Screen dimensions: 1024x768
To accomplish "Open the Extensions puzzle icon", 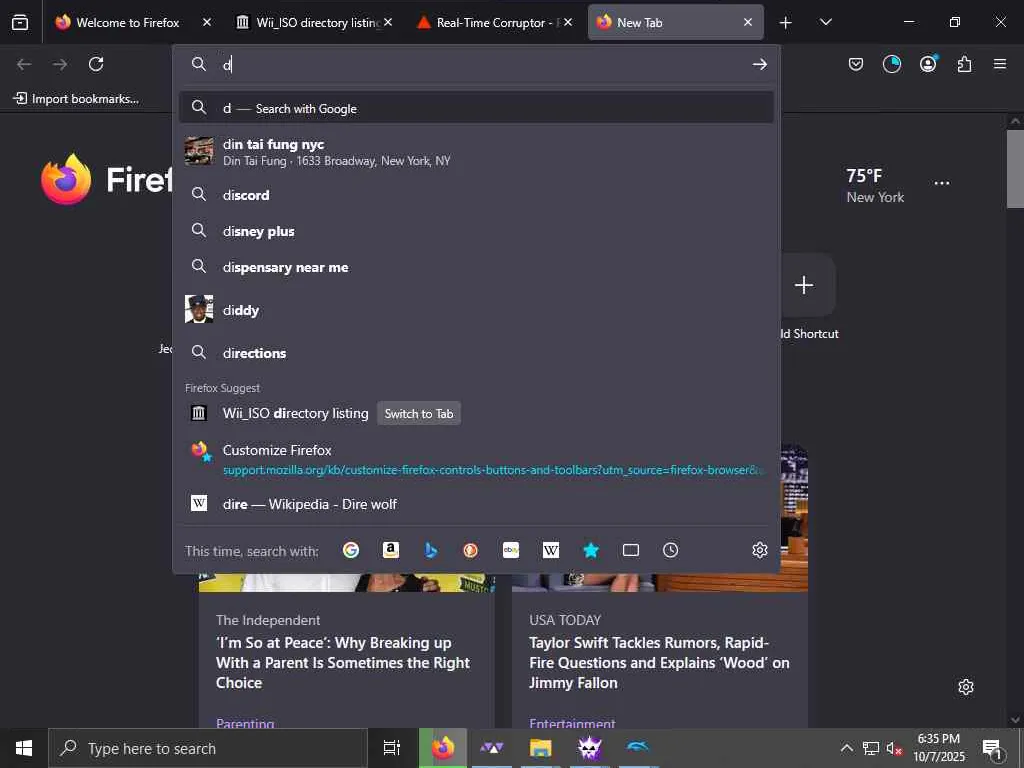I will coord(964,64).
